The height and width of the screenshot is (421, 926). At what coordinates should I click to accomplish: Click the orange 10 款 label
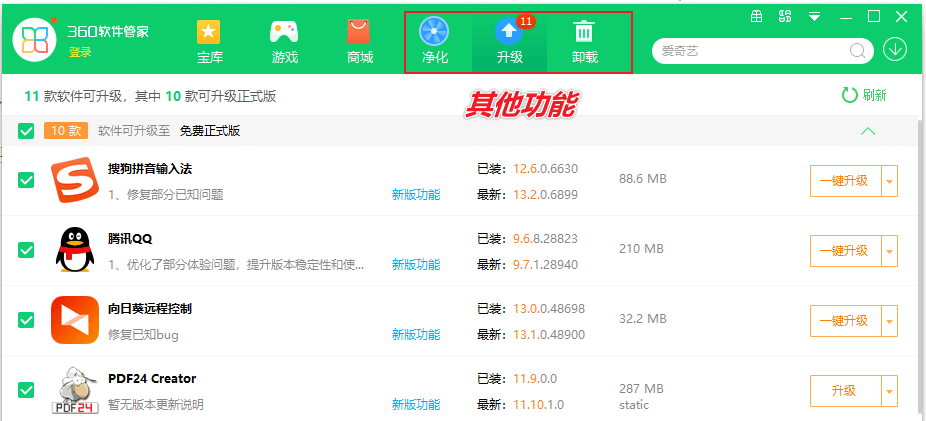click(66, 131)
